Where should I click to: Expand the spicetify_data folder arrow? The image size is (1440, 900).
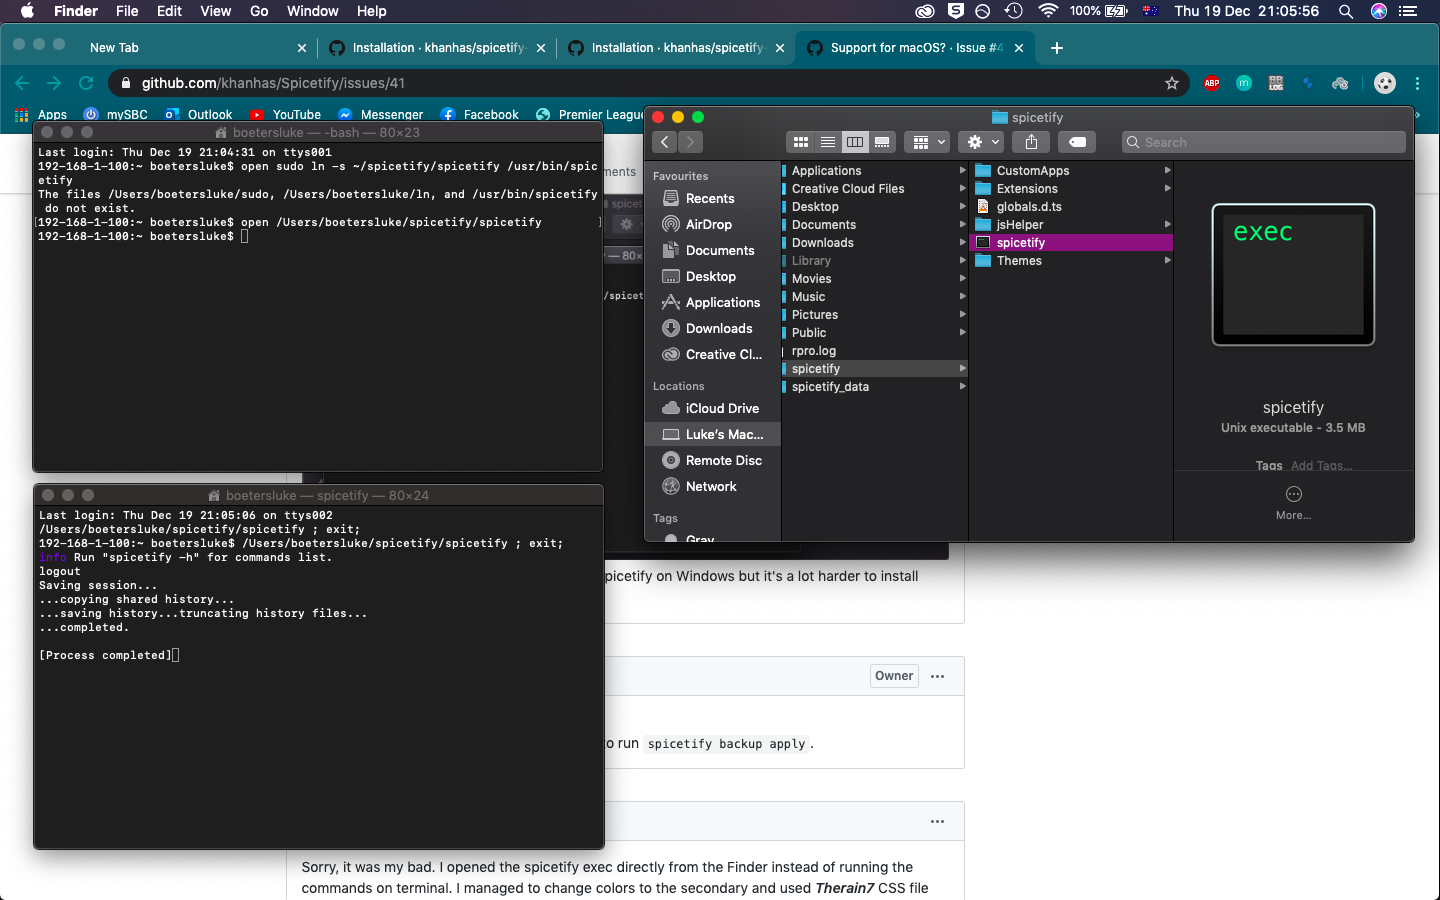pos(962,386)
